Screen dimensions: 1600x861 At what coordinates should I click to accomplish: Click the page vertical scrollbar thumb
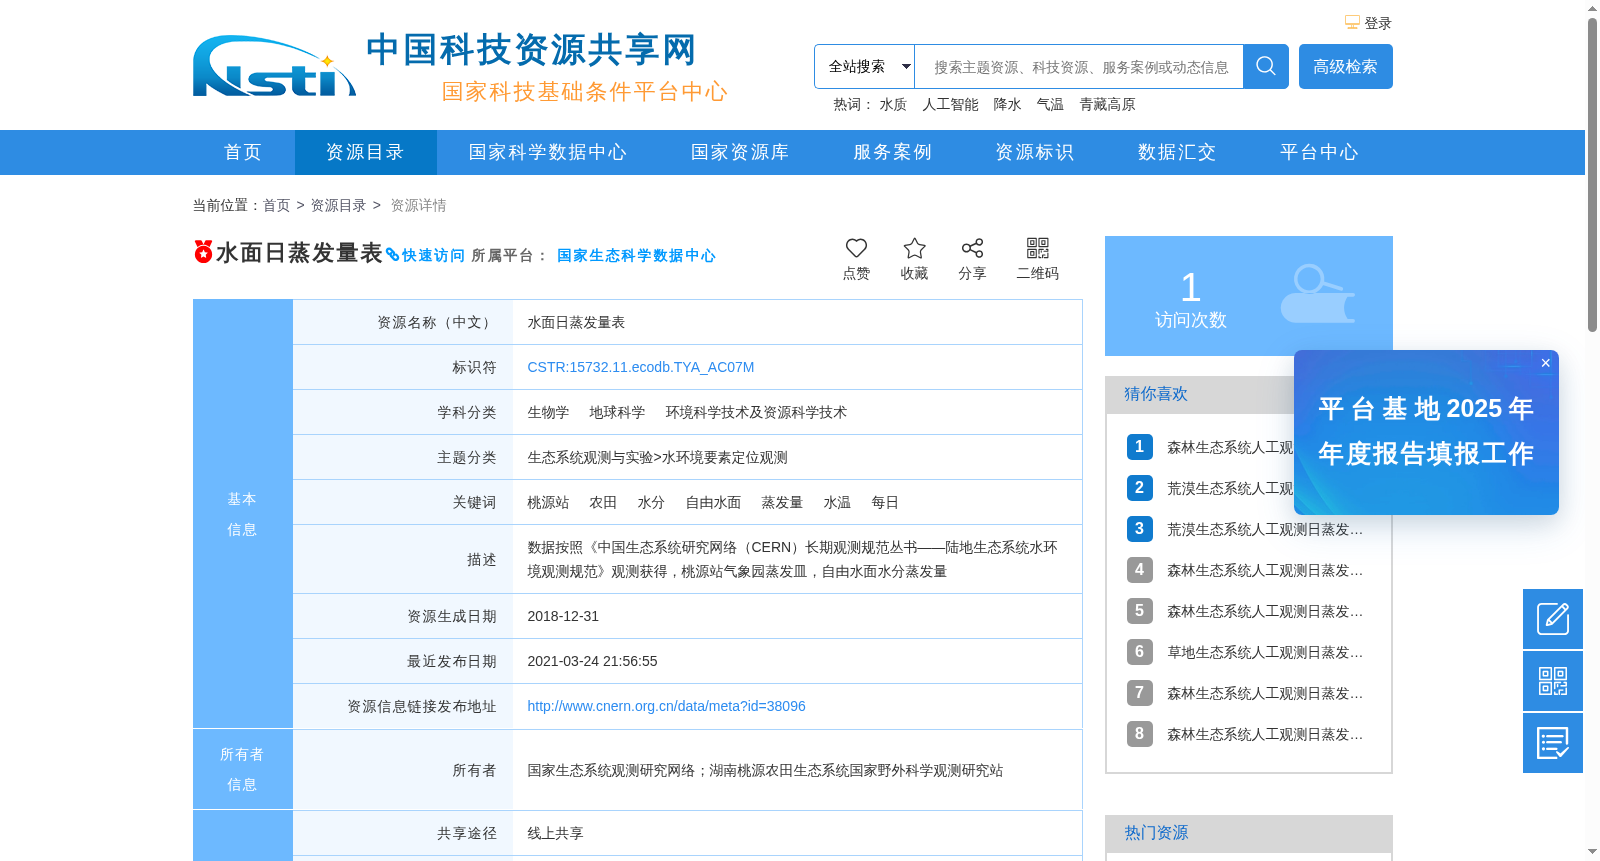click(1592, 174)
